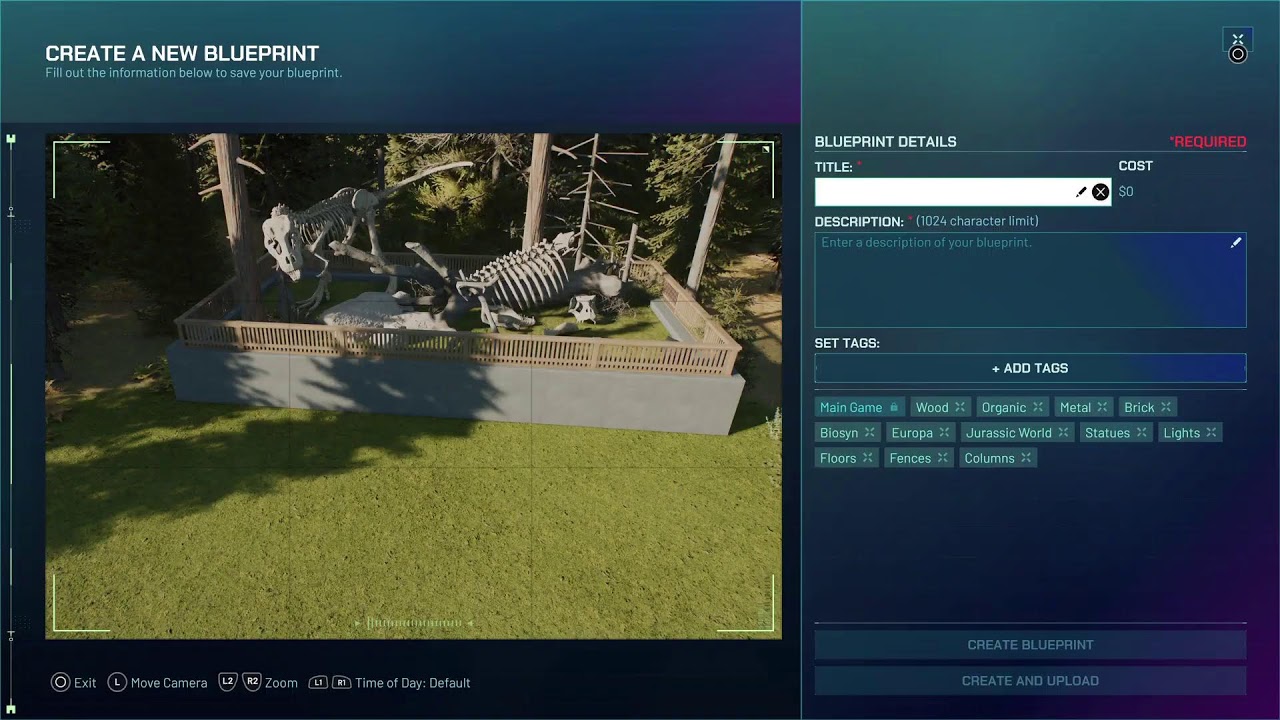Click the L2 zoom icon
The image size is (1280, 720).
(228, 682)
